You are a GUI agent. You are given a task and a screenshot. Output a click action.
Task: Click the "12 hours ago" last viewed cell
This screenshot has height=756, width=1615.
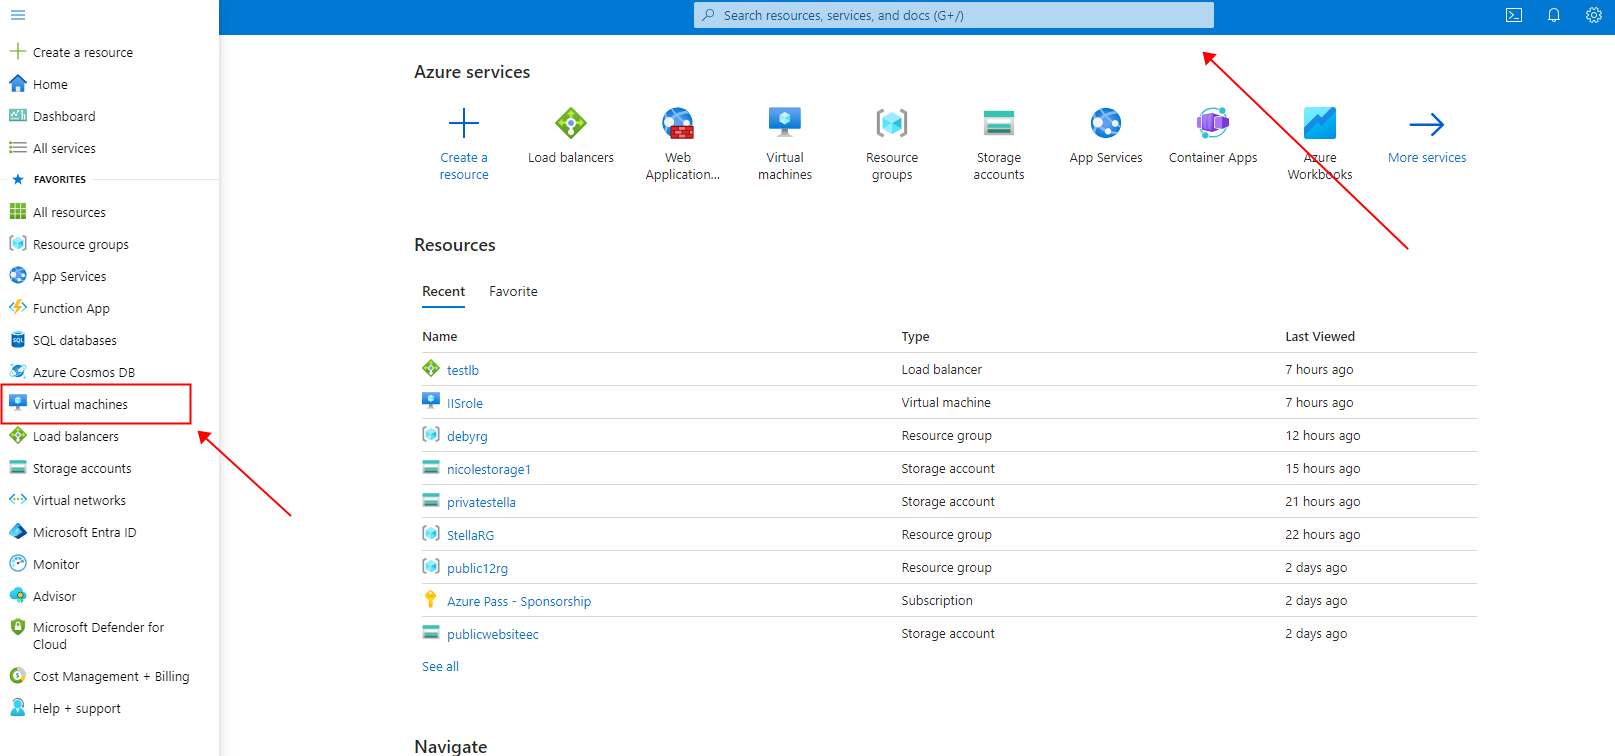pyautogui.click(x=1323, y=436)
